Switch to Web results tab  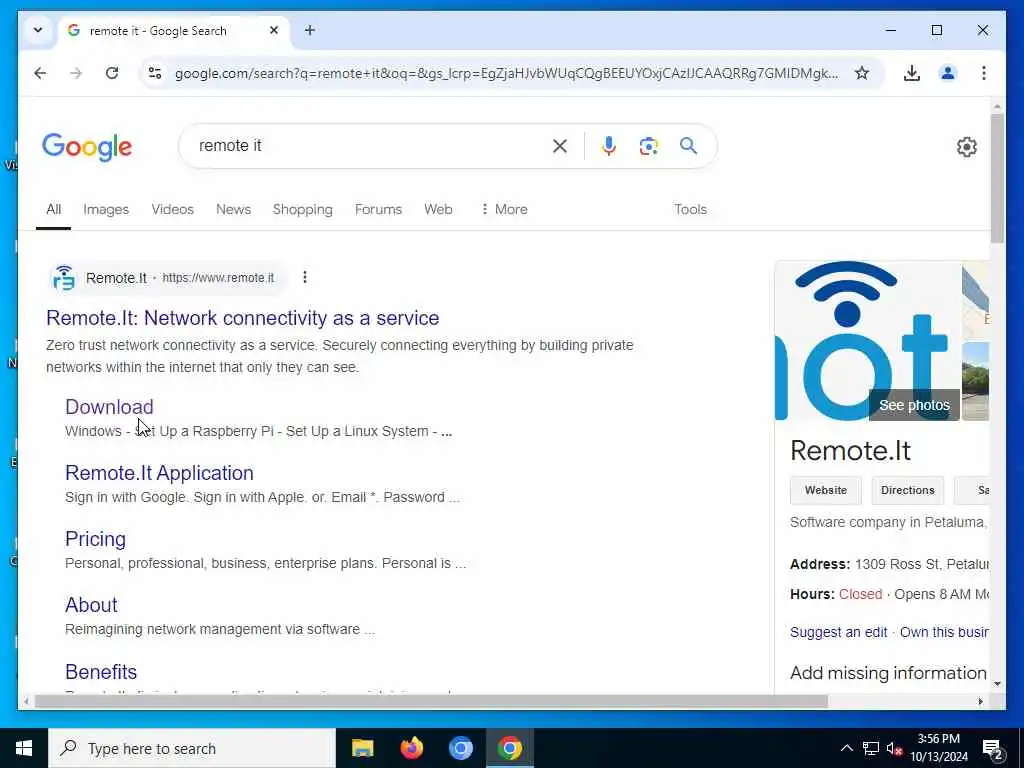[438, 210]
